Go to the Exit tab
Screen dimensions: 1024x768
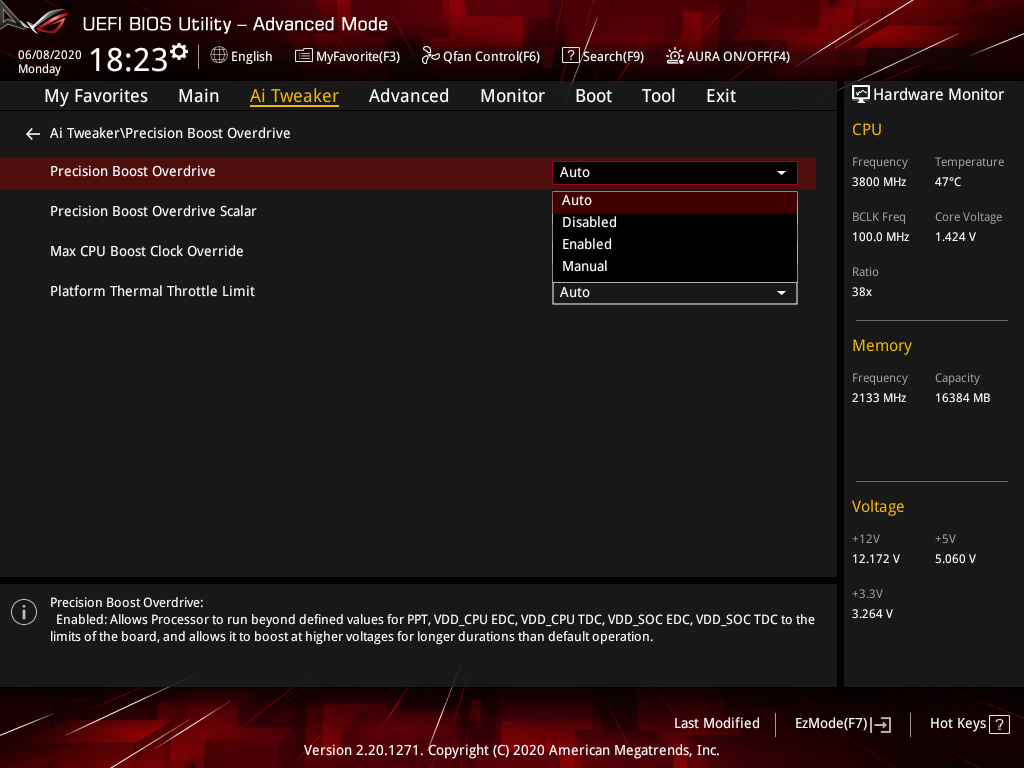[x=721, y=96]
